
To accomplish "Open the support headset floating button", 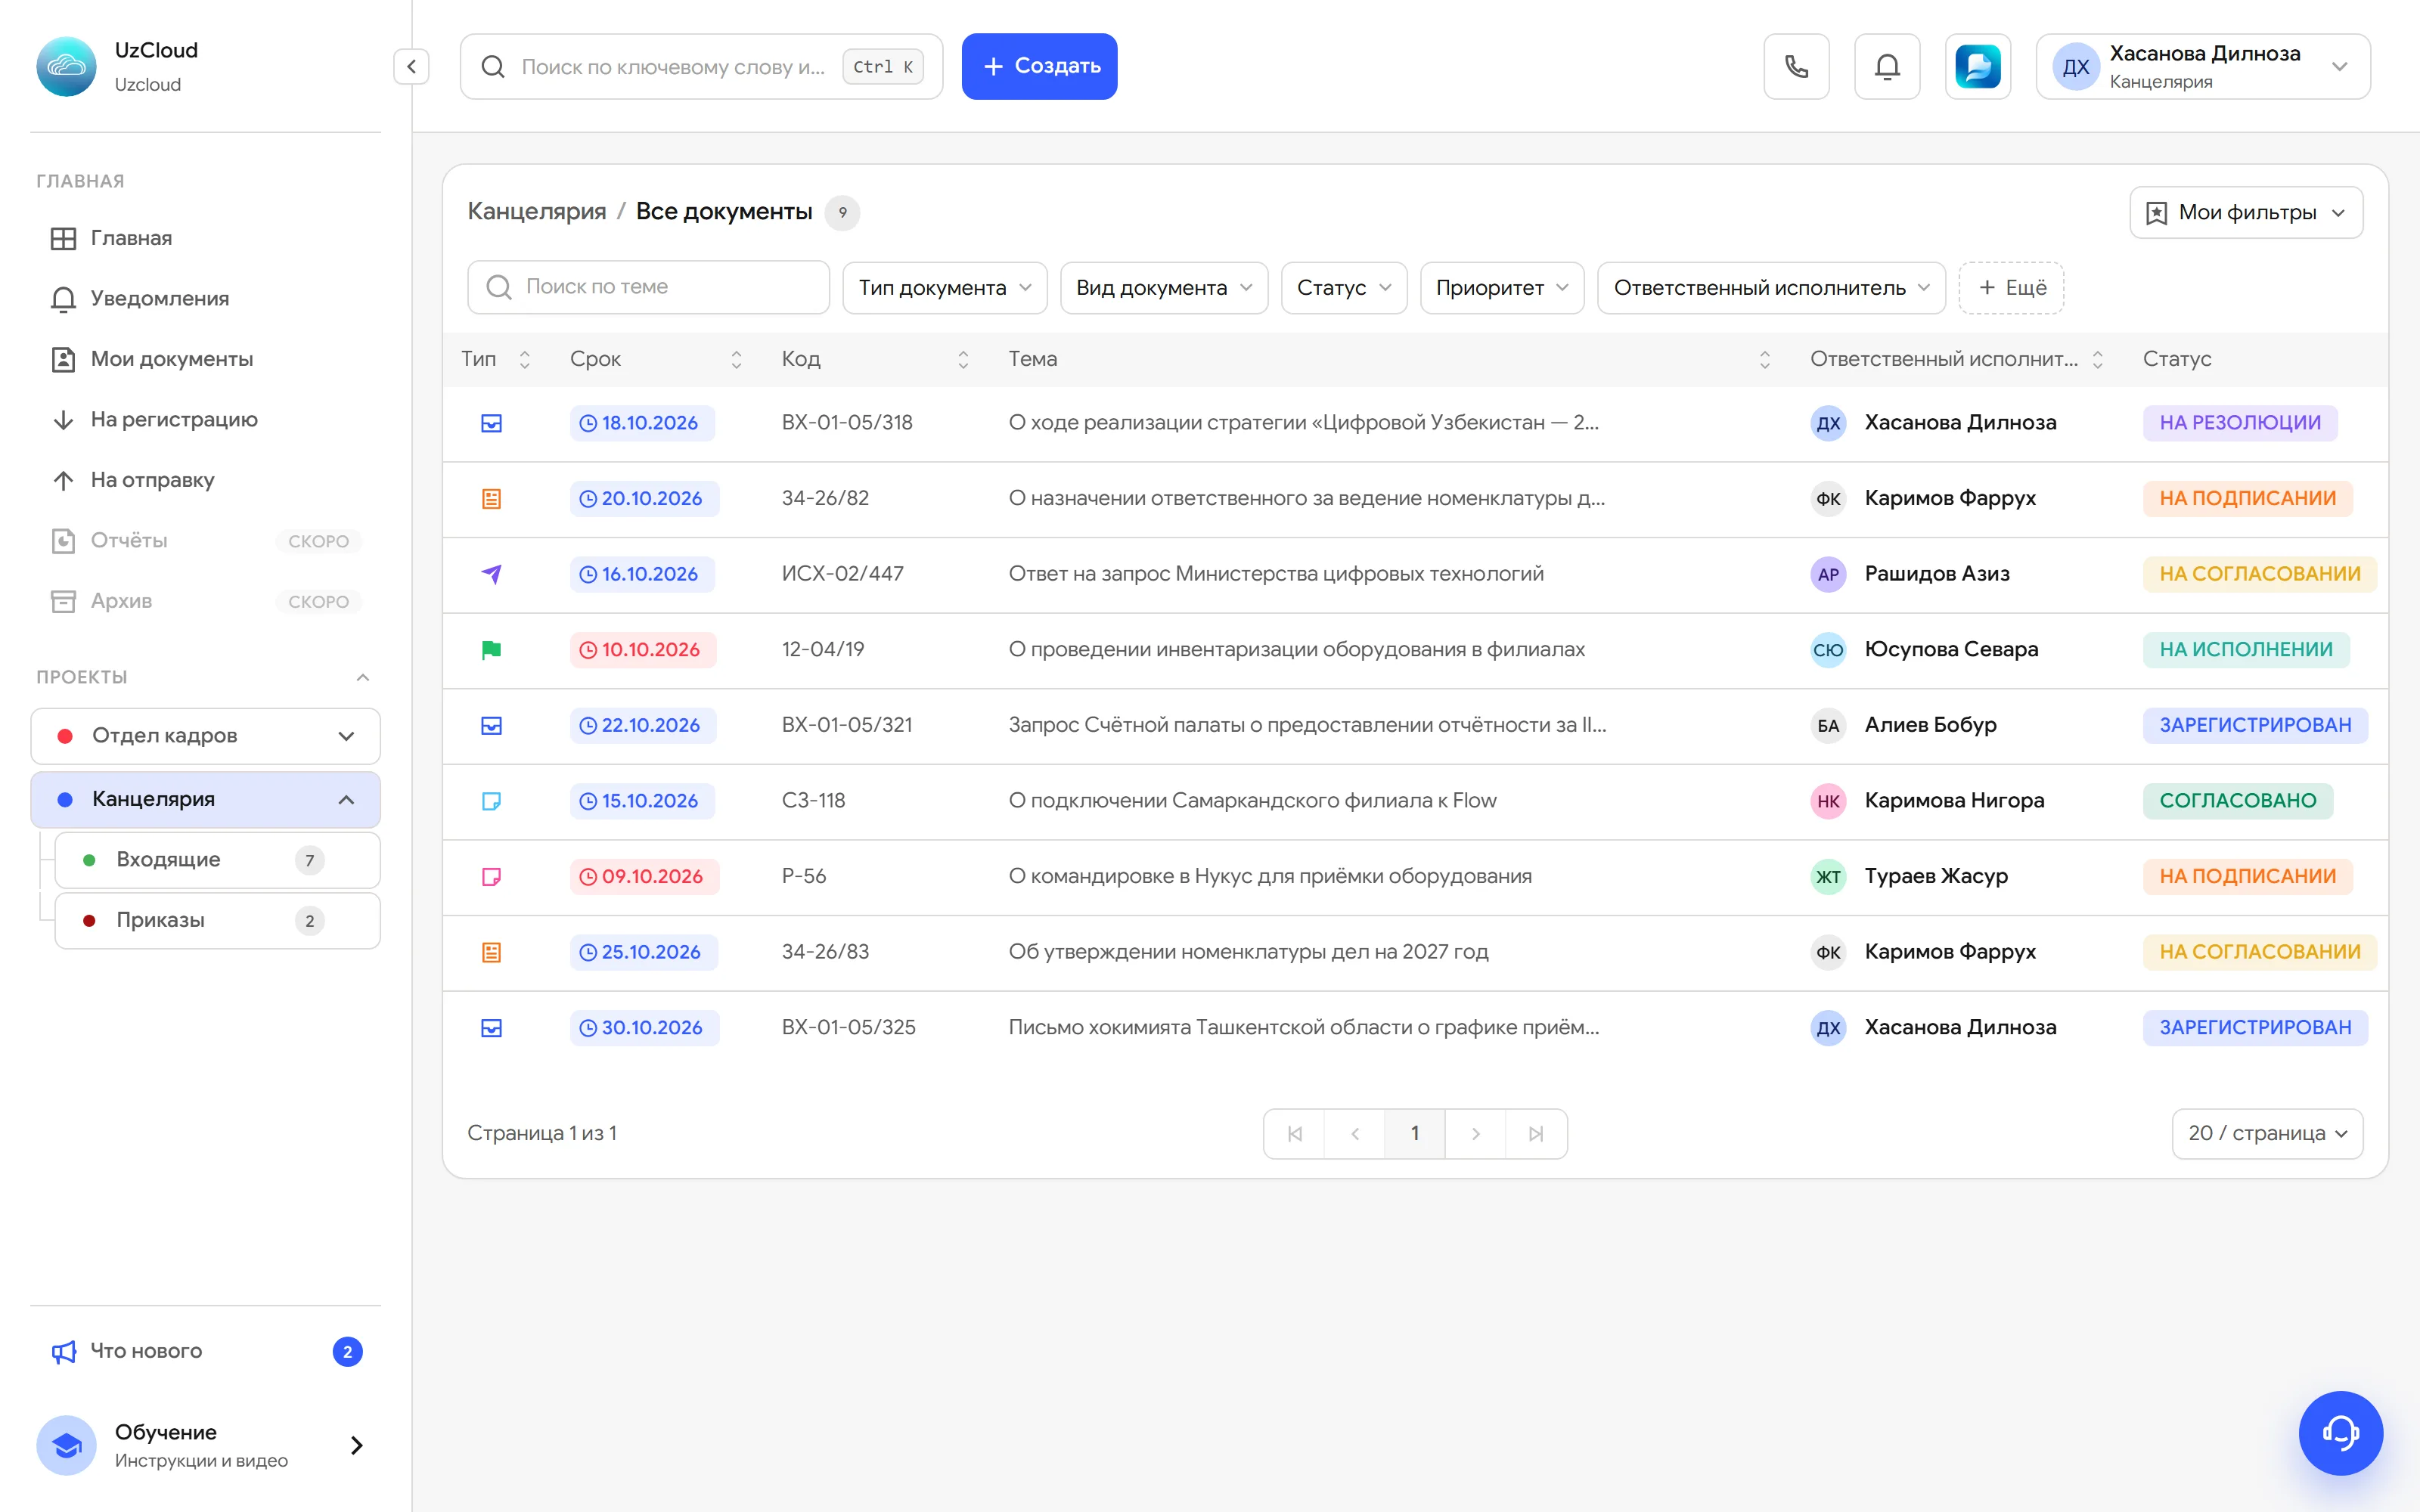I will [x=2340, y=1432].
